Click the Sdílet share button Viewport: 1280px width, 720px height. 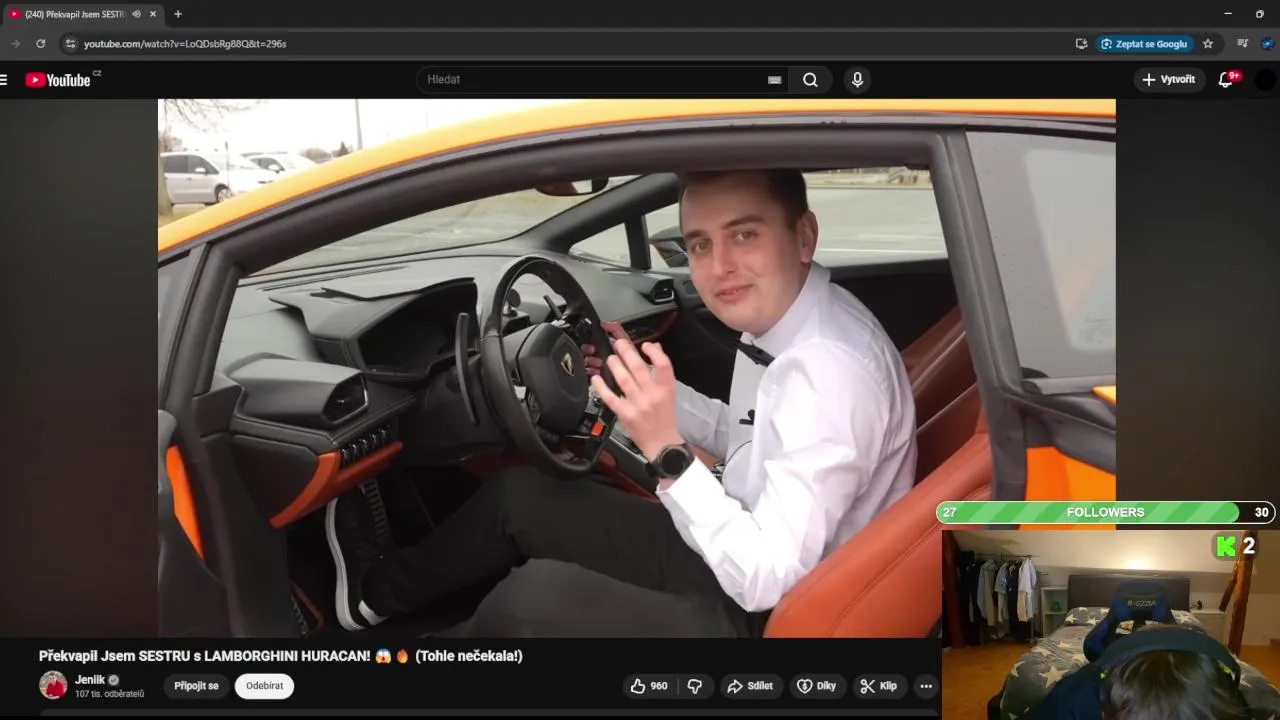click(x=750, y=686)
